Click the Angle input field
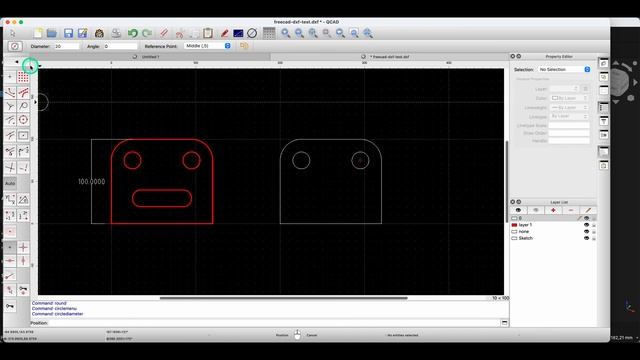Screen dimensions: 640x360 coord(120,46)
